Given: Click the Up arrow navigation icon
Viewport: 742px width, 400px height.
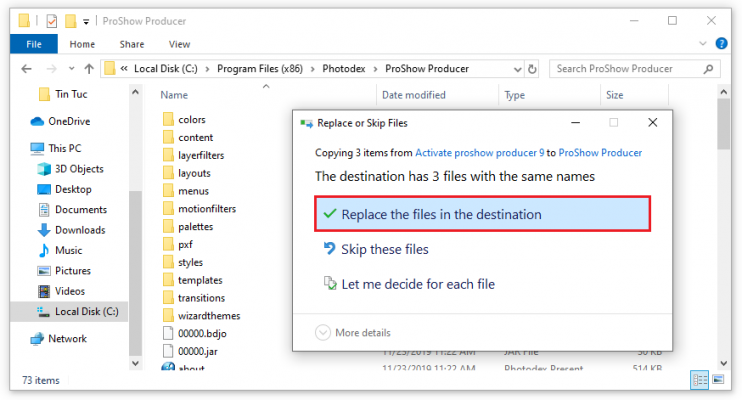Looking at the screenshot, I should pyautogui.click(x=88, y=69).
